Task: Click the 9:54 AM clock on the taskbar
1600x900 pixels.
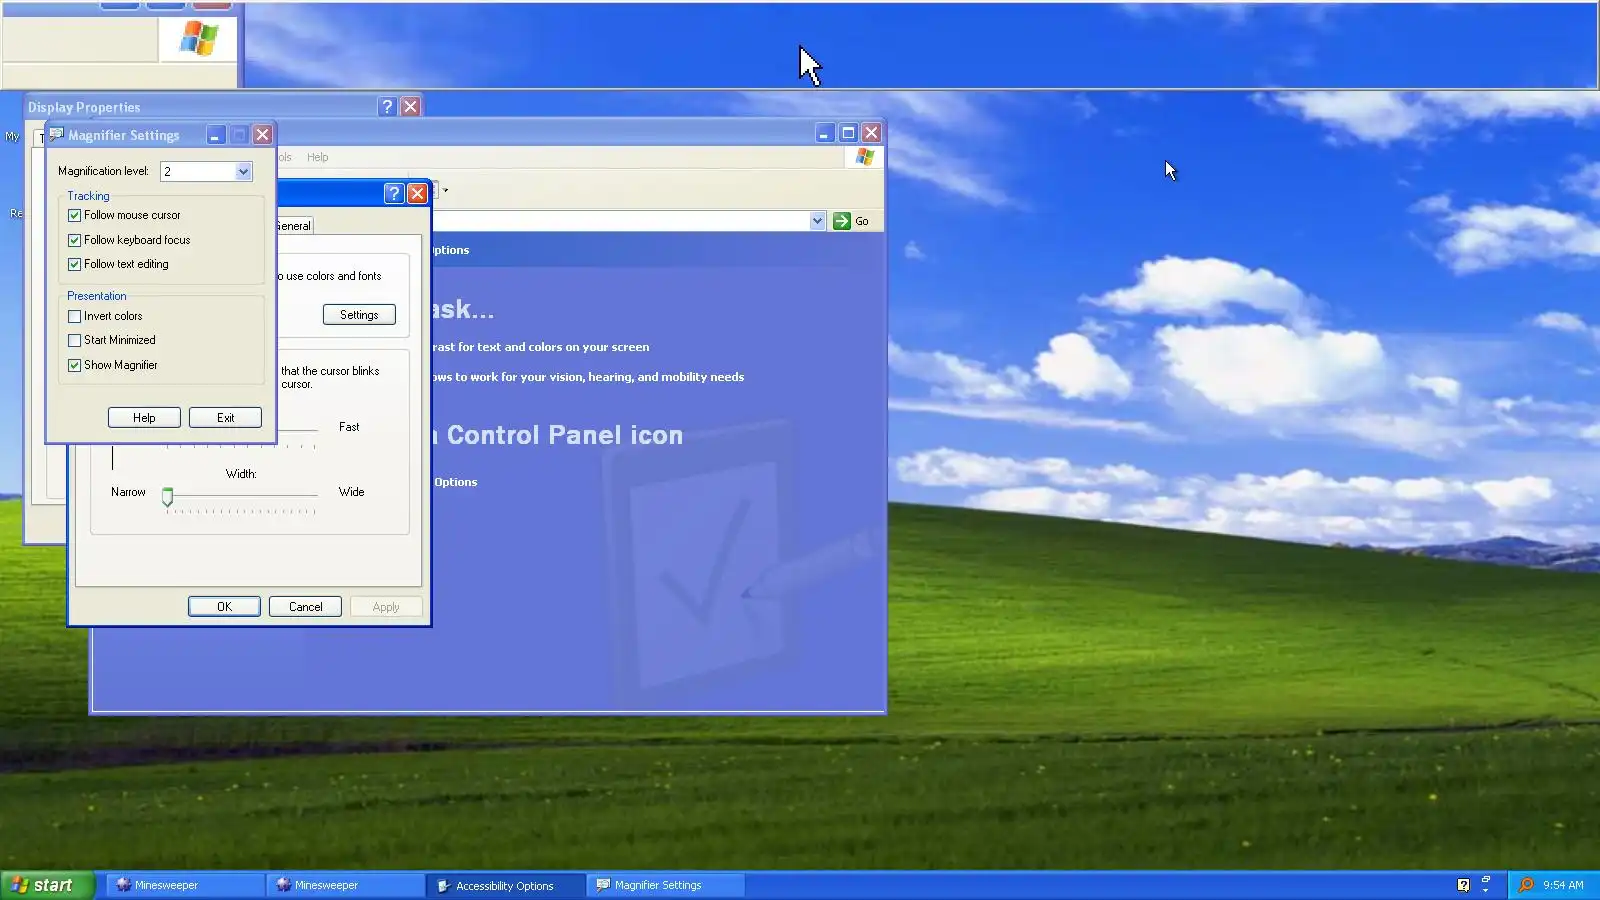Action: coord(1563,885)
